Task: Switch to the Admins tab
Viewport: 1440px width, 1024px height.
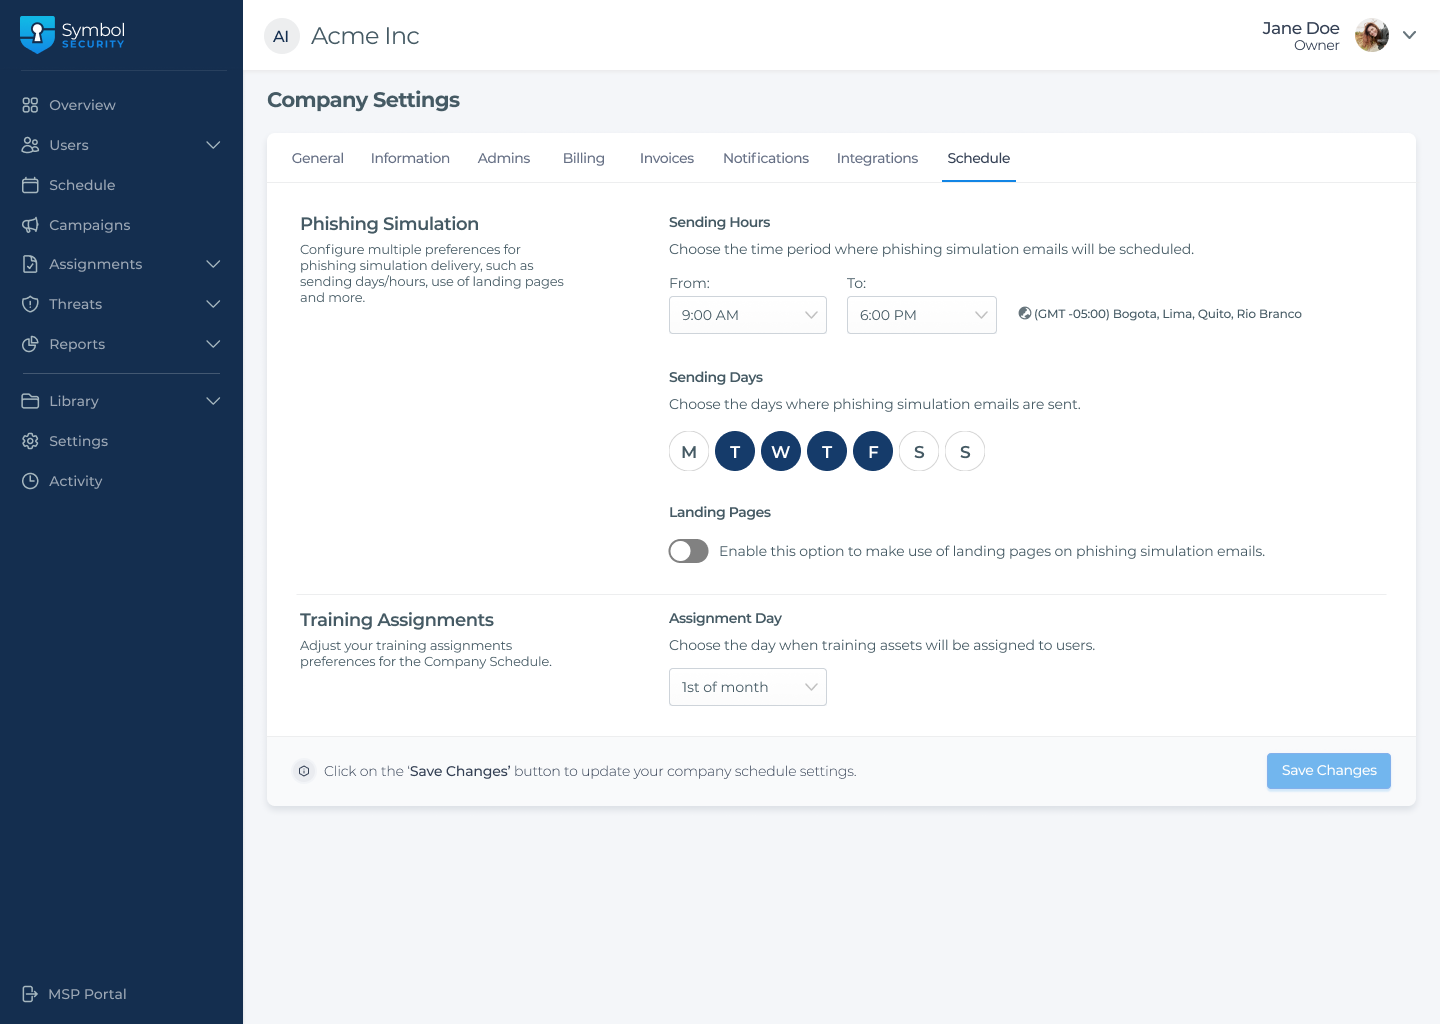Action: [504, 158]
